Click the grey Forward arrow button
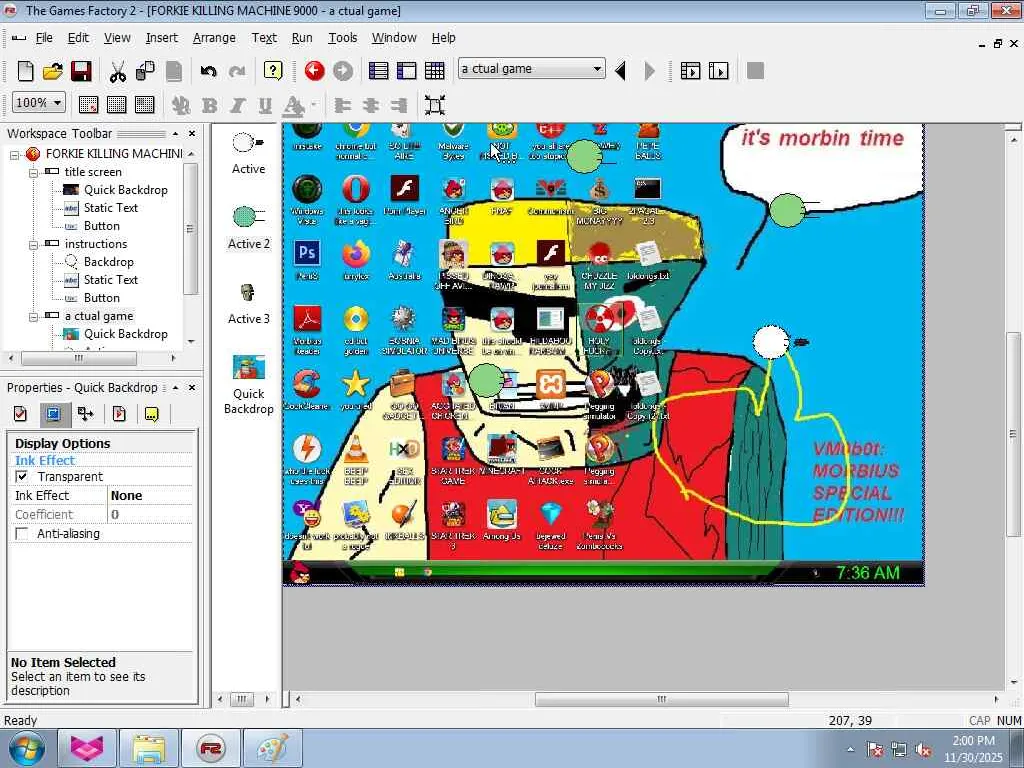The width and height of the screenshot is (1024, 768). pos(343,71)
